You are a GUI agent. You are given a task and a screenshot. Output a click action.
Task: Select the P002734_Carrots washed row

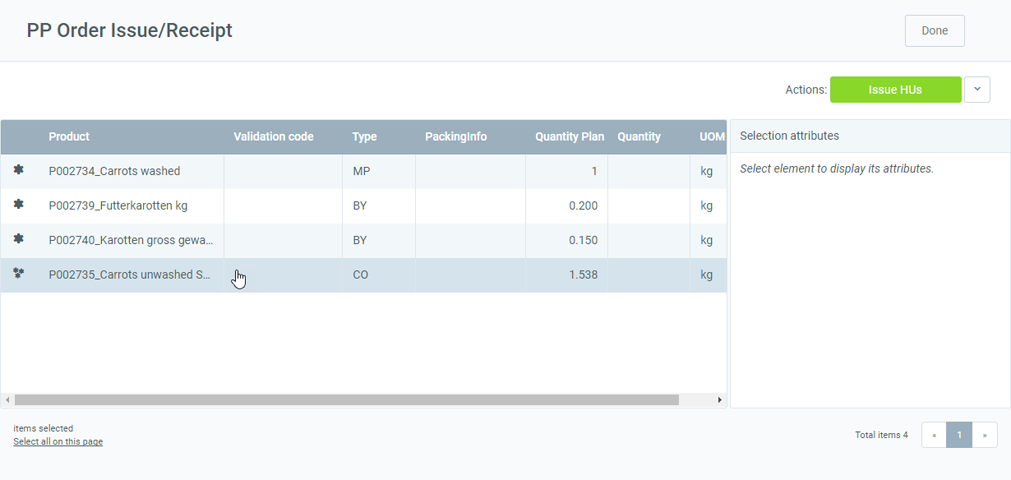coord(364,171)
